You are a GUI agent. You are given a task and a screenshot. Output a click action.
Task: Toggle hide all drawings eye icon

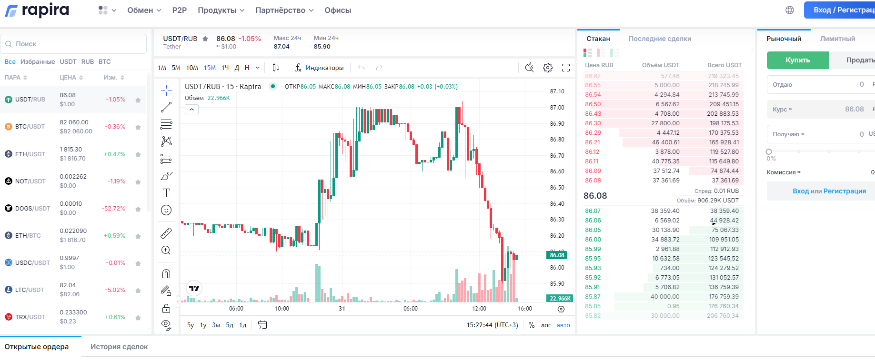[x=166, y=325]
